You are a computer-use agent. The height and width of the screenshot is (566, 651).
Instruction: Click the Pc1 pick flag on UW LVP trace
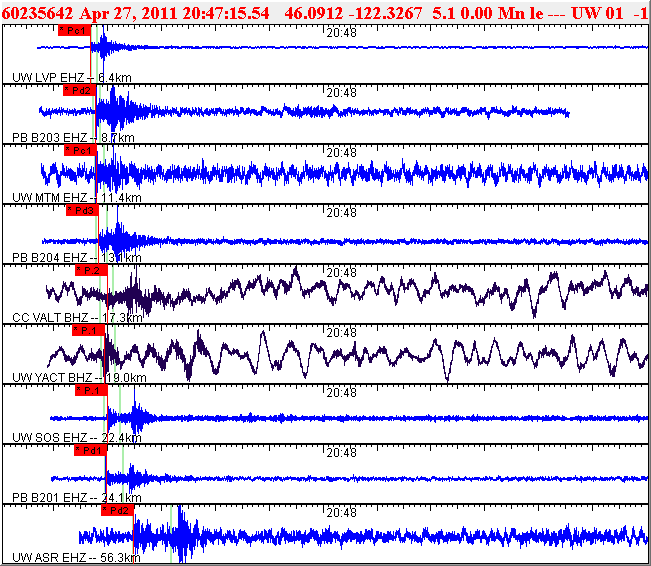click(x=74, y=30)
